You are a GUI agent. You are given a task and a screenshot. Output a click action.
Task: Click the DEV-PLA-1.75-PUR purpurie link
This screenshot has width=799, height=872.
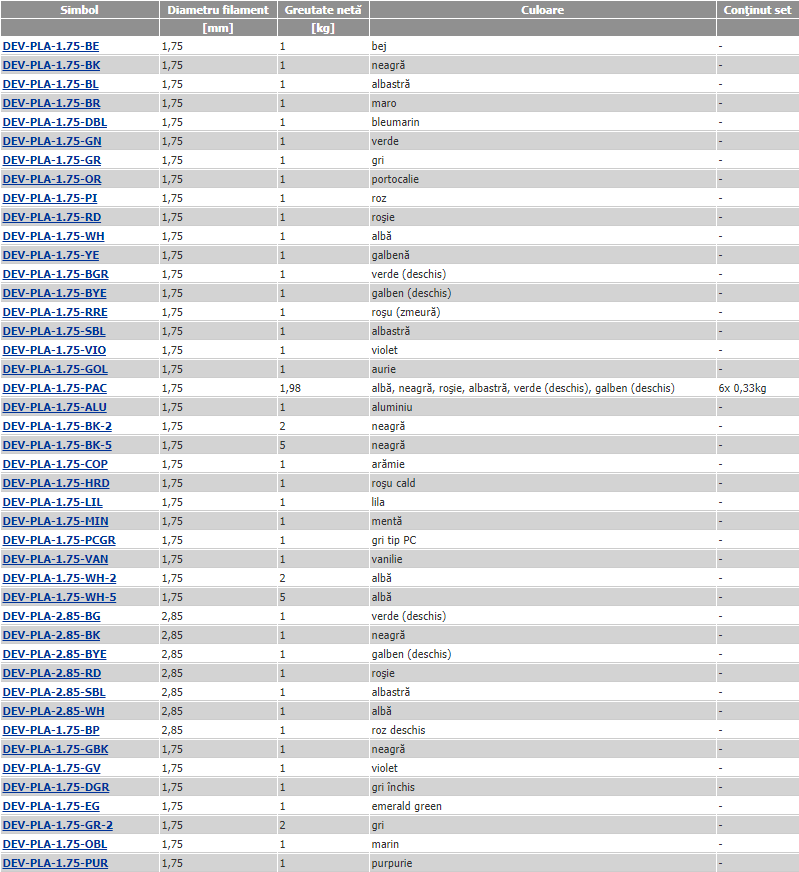point(55,863)
